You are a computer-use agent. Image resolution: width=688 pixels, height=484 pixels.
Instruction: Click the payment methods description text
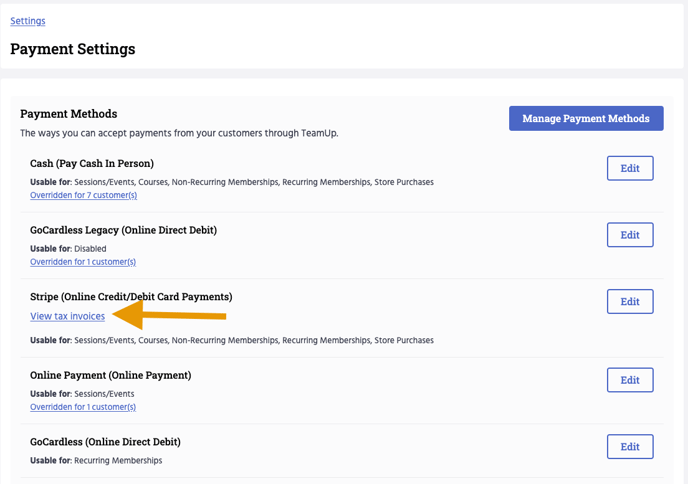coord(179,133)
